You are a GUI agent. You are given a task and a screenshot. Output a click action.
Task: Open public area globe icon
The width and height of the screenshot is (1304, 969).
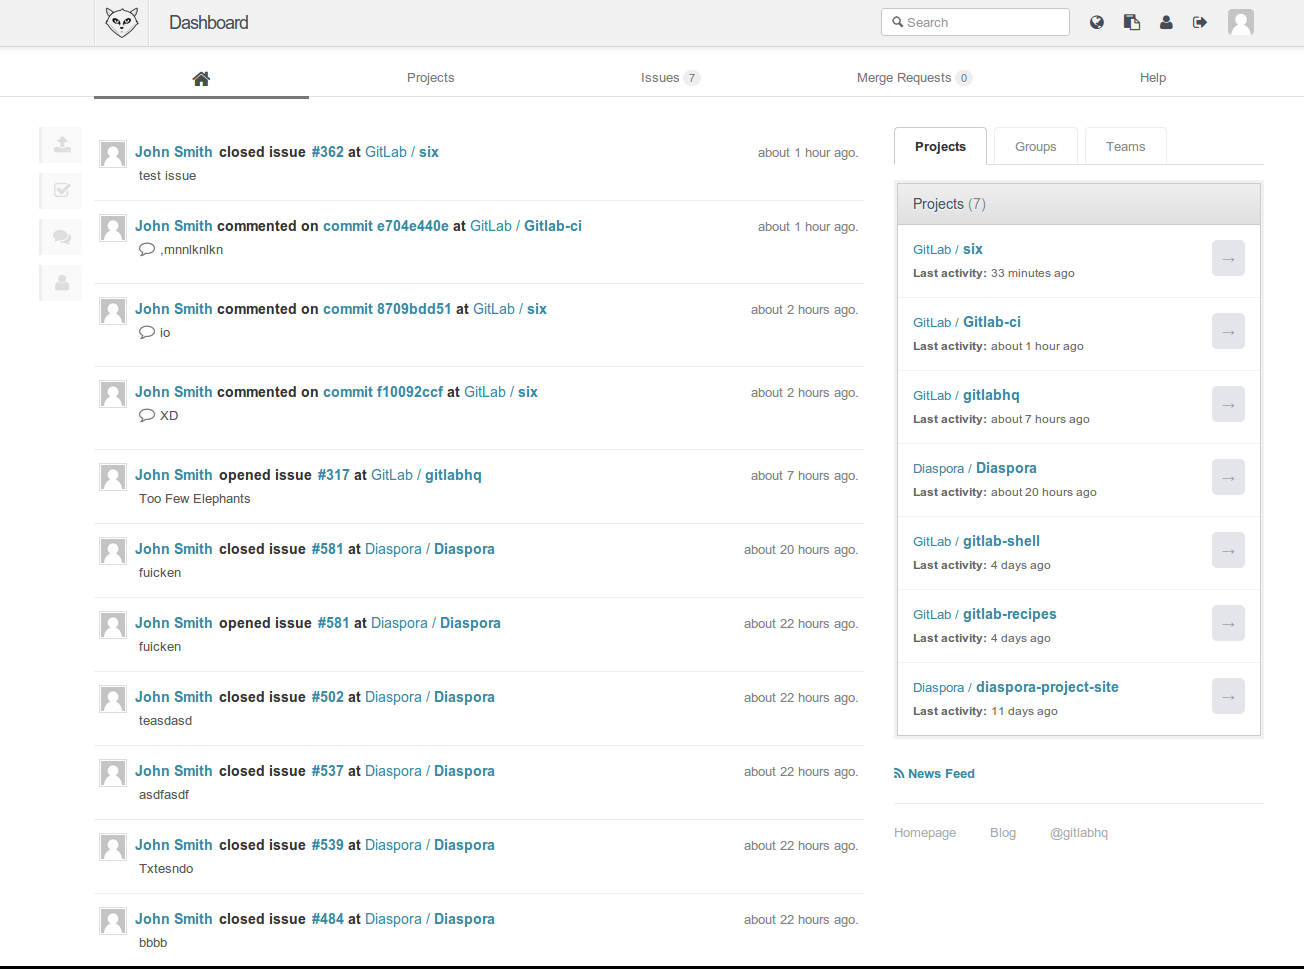point(1097,22)
